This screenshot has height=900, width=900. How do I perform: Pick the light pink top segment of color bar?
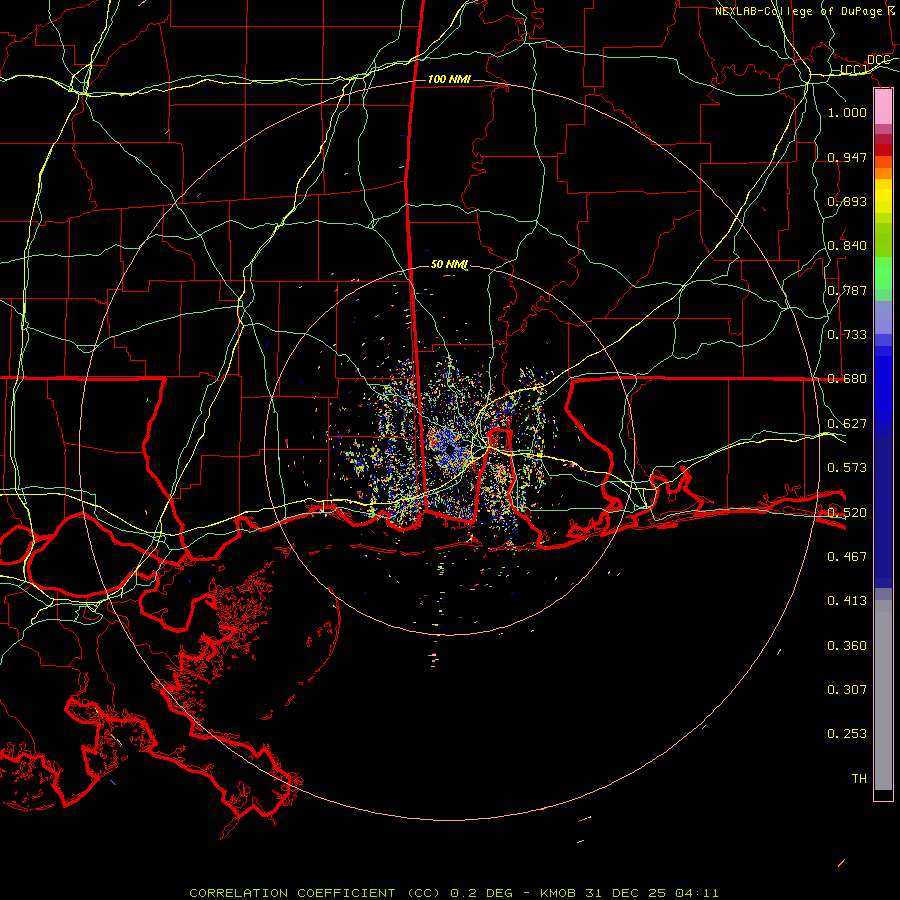pyautogui.click(x=883, y=107)
